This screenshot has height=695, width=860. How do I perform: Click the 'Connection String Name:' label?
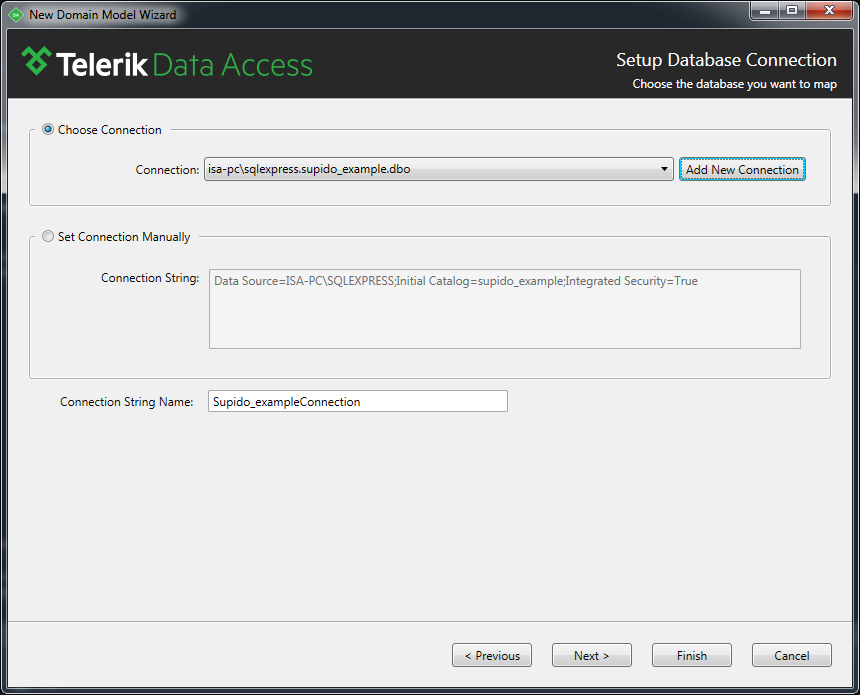pyautogui.click(x=127, y=402)
